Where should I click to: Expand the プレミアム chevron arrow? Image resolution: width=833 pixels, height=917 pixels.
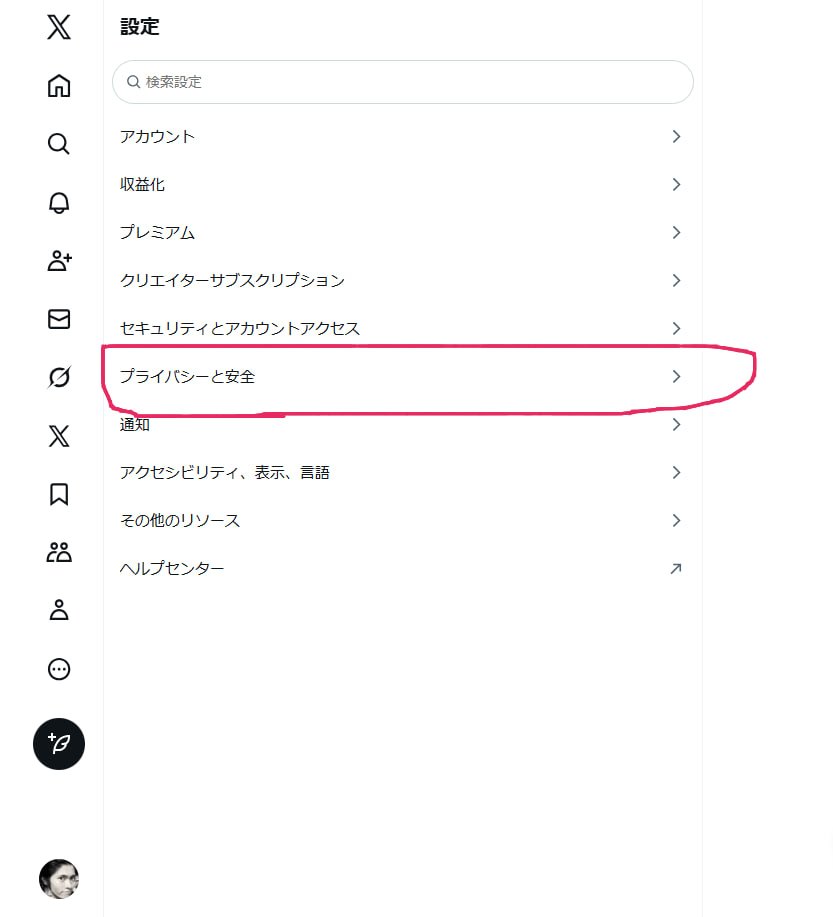pyautogui.click(x=676, y=232)
